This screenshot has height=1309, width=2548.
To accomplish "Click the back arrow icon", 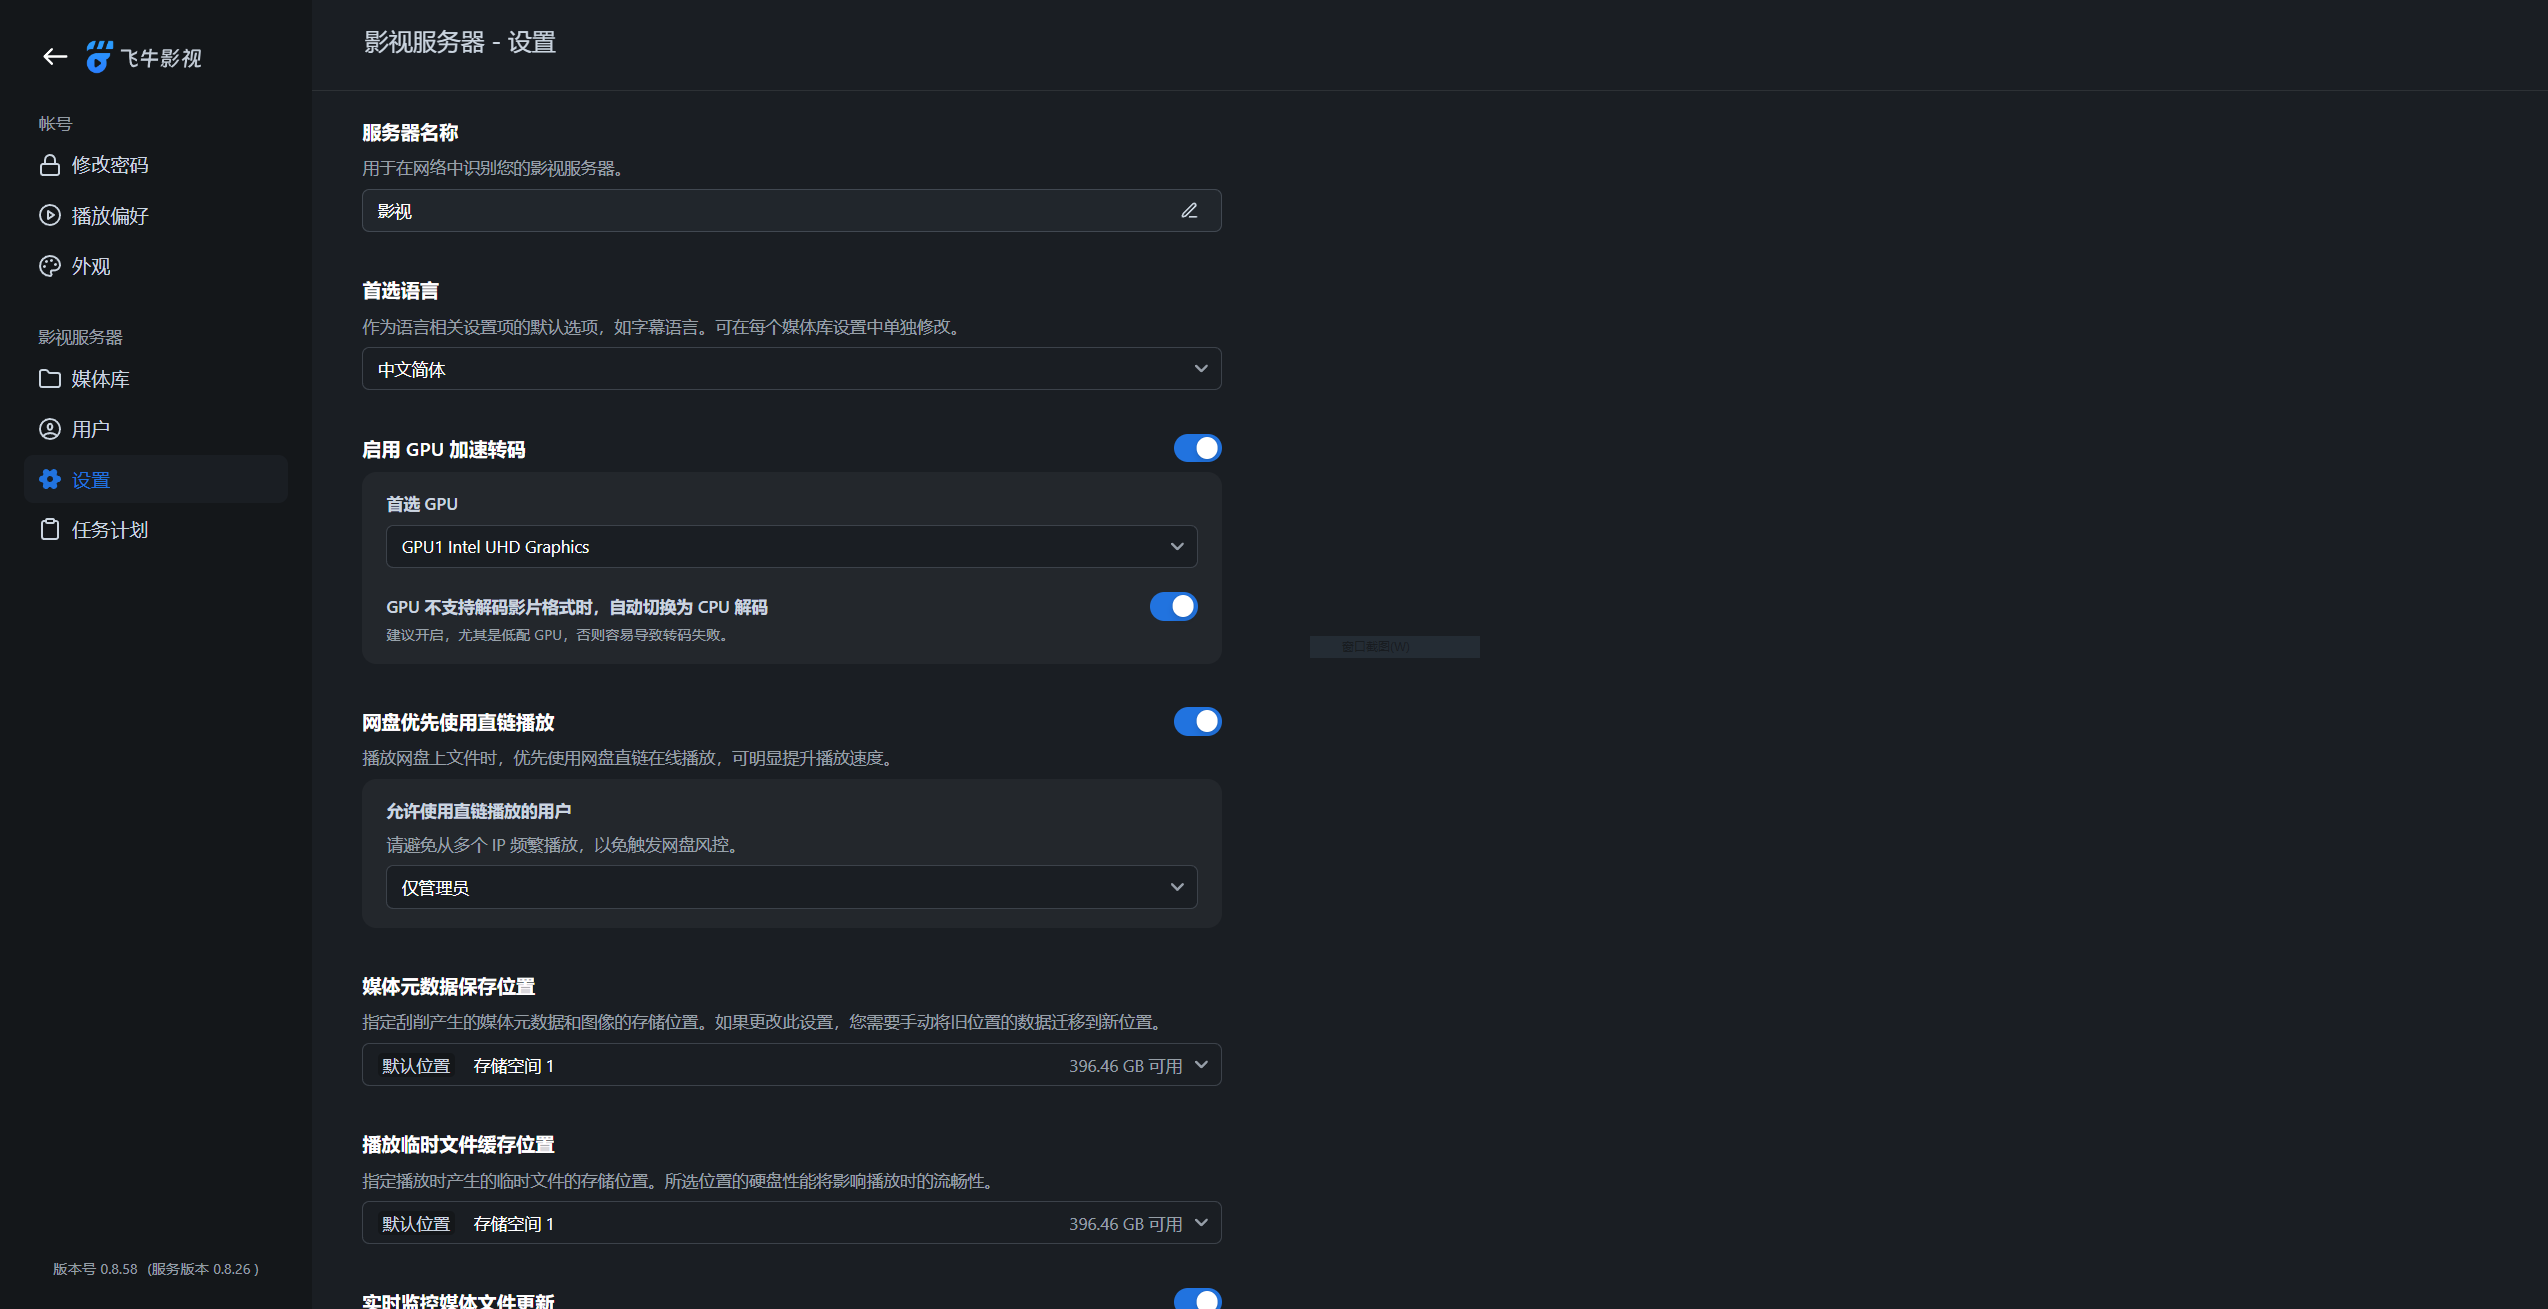I will pyautogui.click(x=55, y=57).
